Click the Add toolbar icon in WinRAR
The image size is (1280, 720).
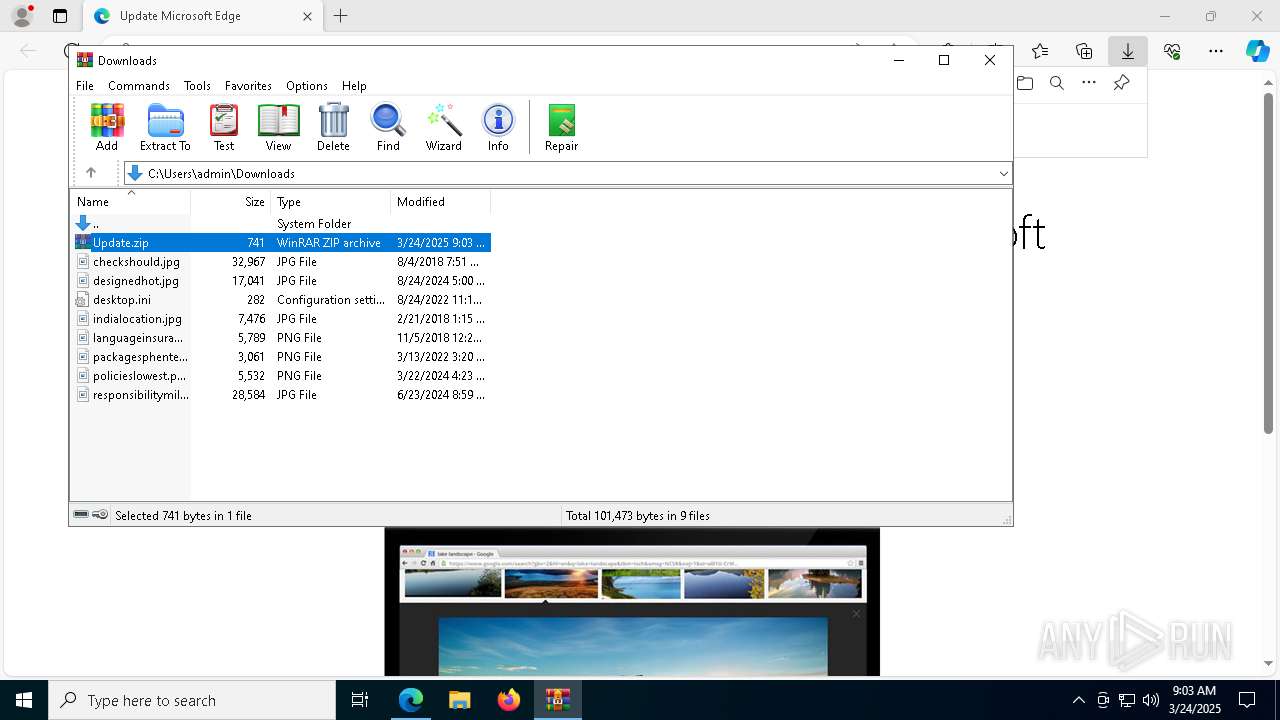107,127
